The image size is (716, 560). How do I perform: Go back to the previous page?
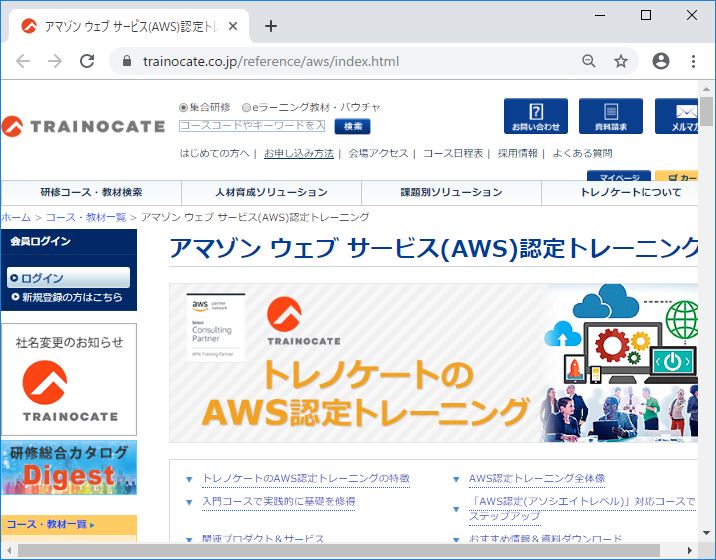pyautogui.click(x=23, y=61)
